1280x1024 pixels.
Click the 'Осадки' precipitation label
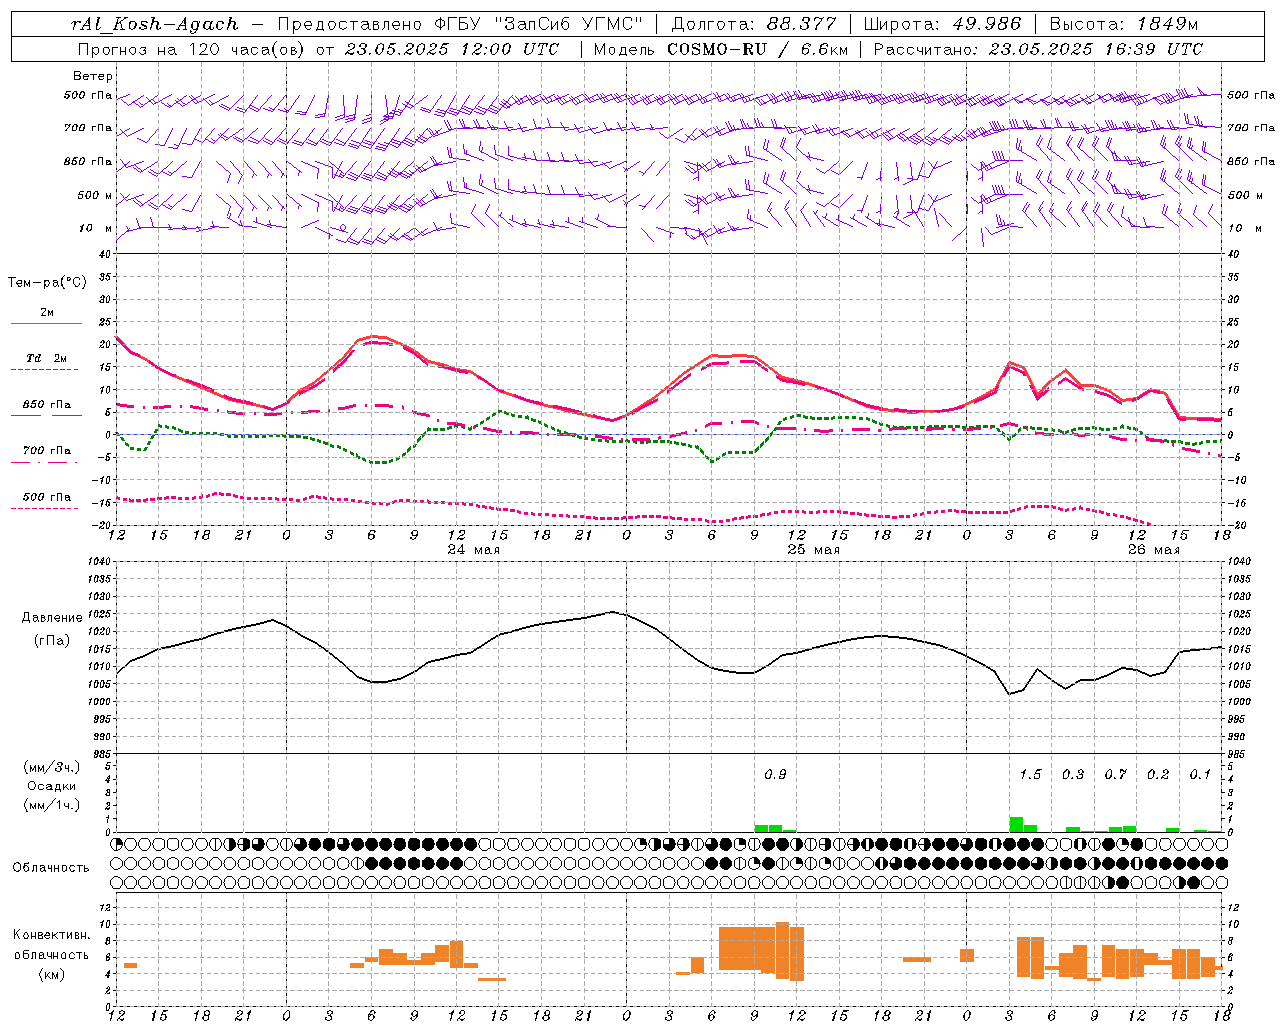(52, 786)
